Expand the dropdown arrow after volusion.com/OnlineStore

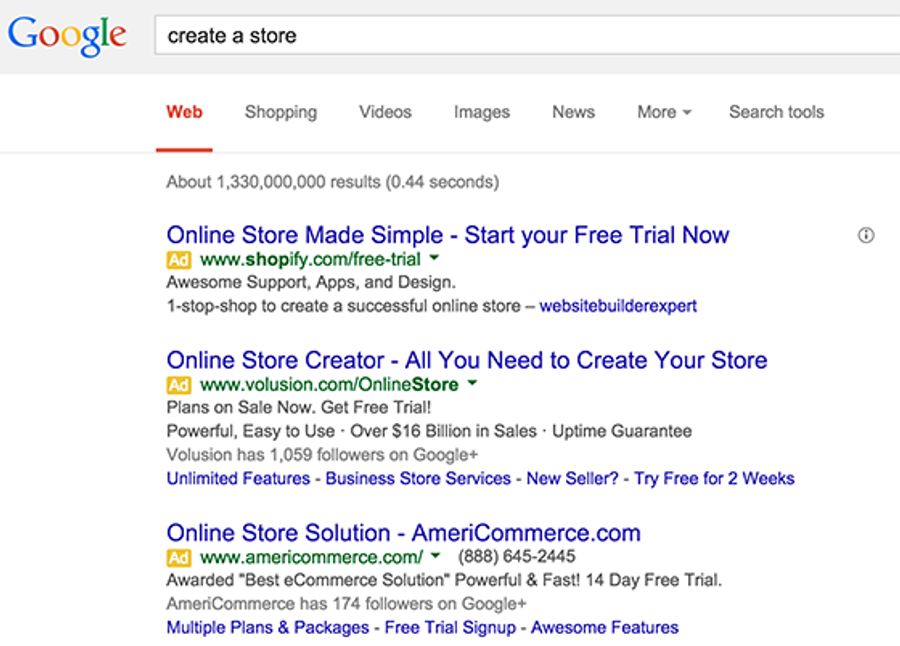pos(472,385)
